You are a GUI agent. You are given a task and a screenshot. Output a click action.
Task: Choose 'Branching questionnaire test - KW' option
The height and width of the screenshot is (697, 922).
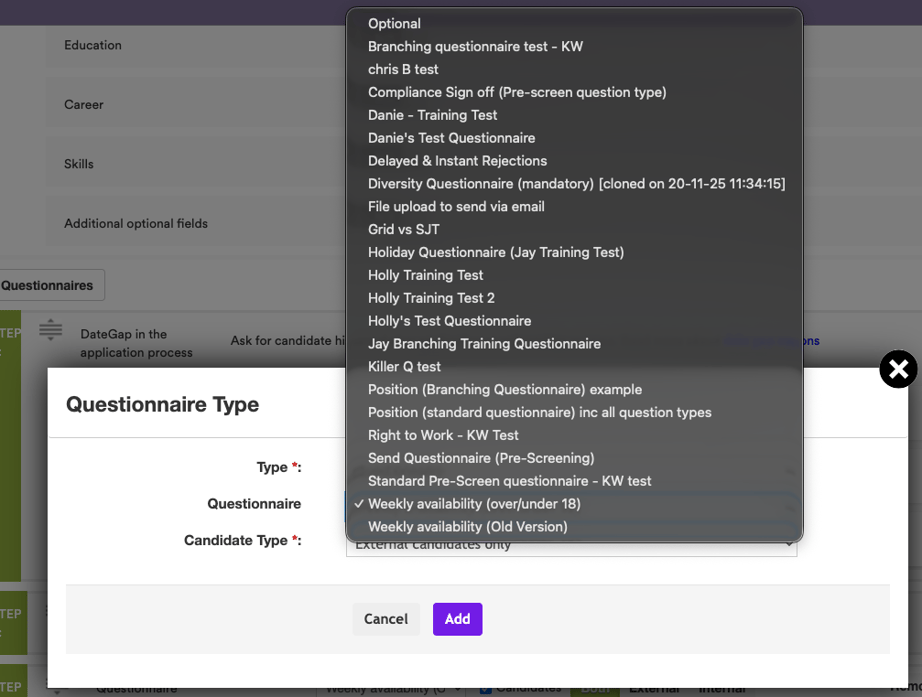point(475,47)
